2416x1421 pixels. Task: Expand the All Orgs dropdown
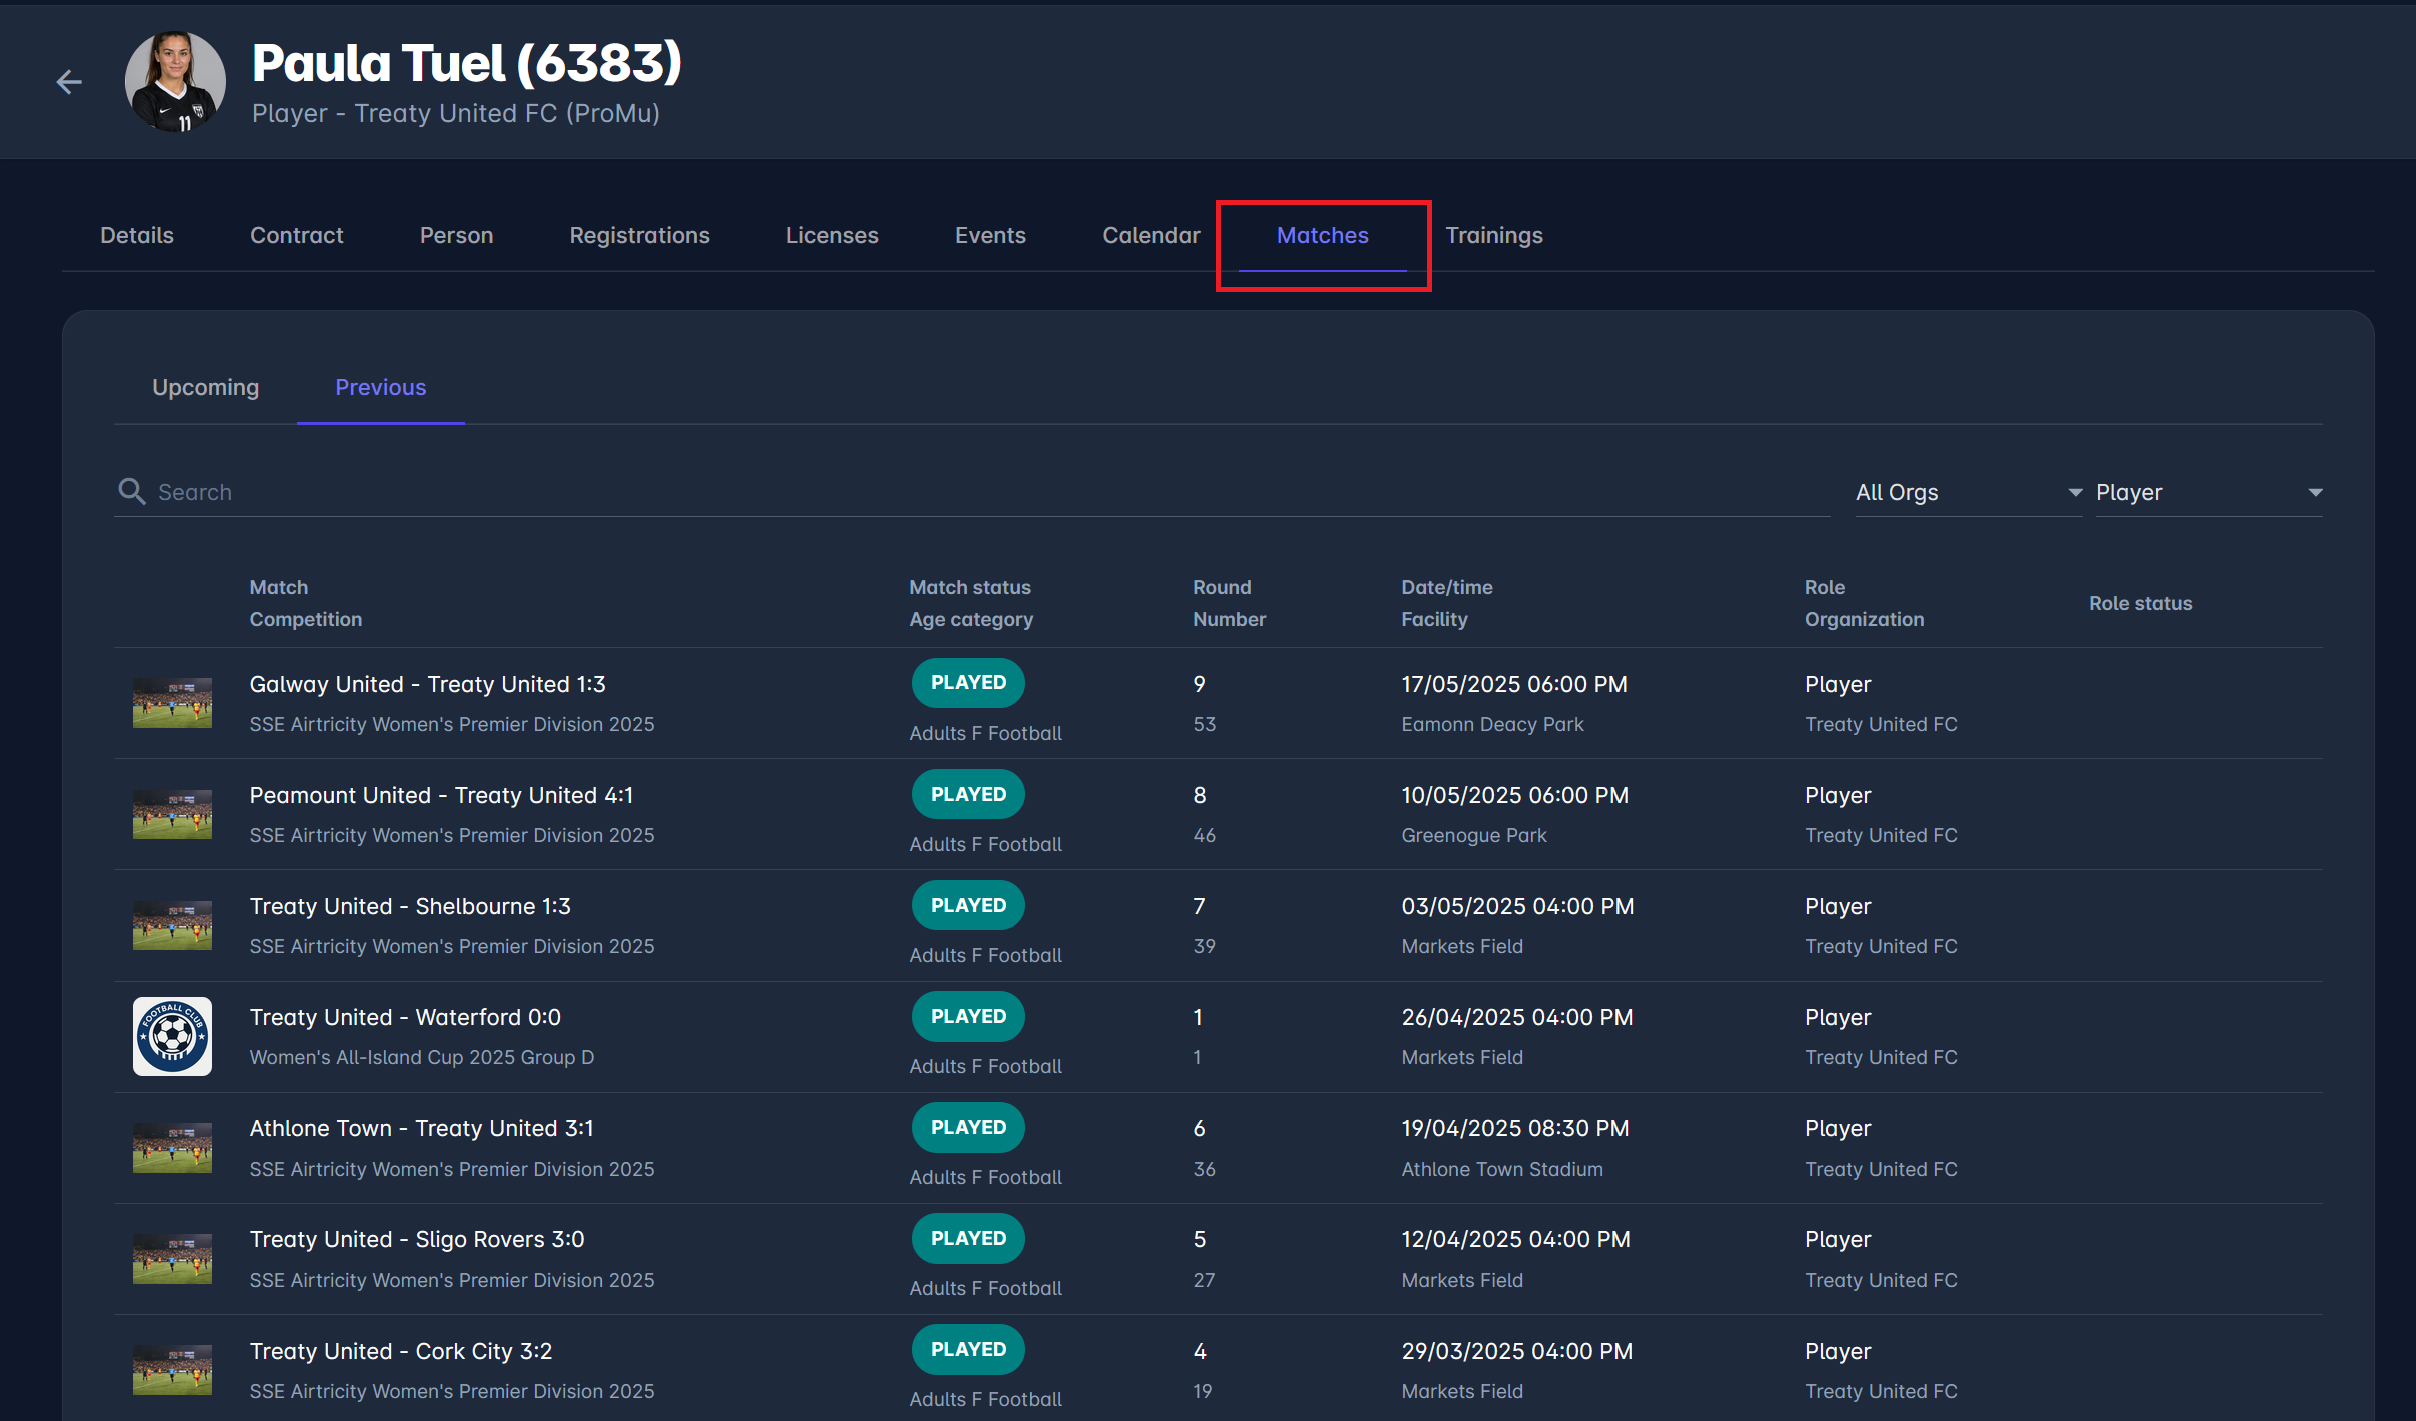click(1968, 492)
